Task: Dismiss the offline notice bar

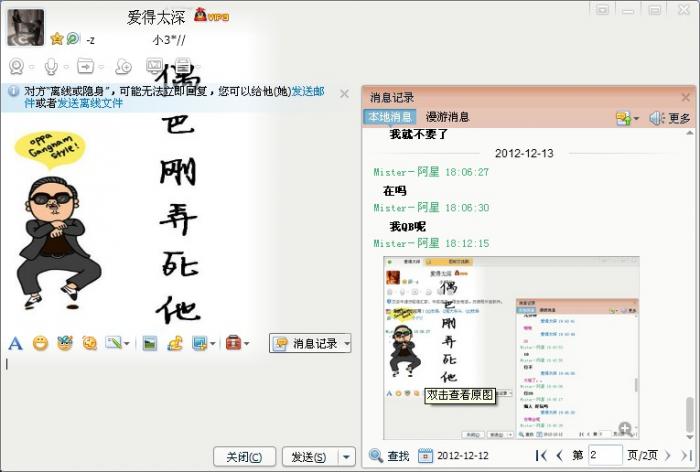Action: [x=344, y=94]
